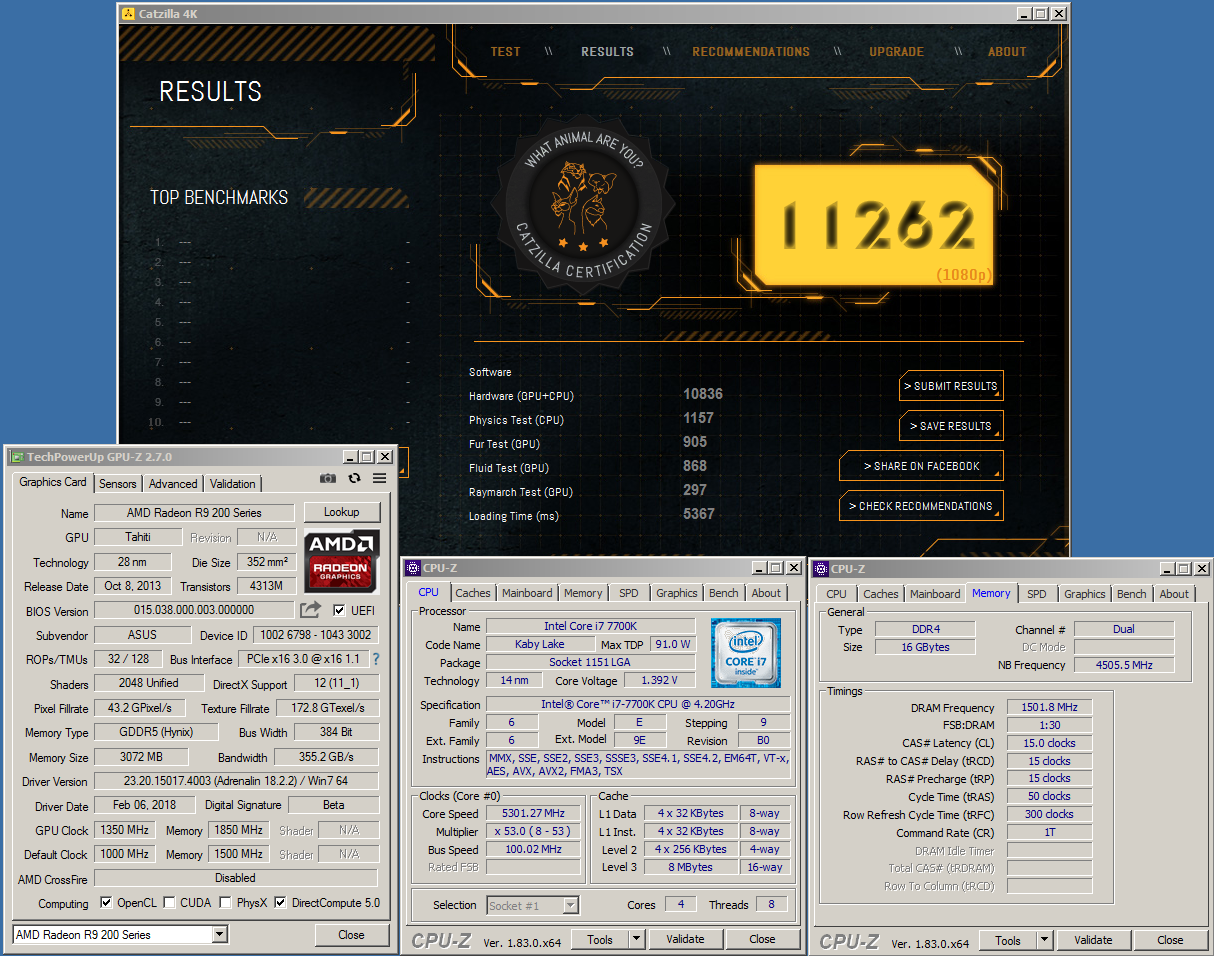Toggle the OpenCL checkbox
This screenshot has width=1214, height=956.
(107, 903)
